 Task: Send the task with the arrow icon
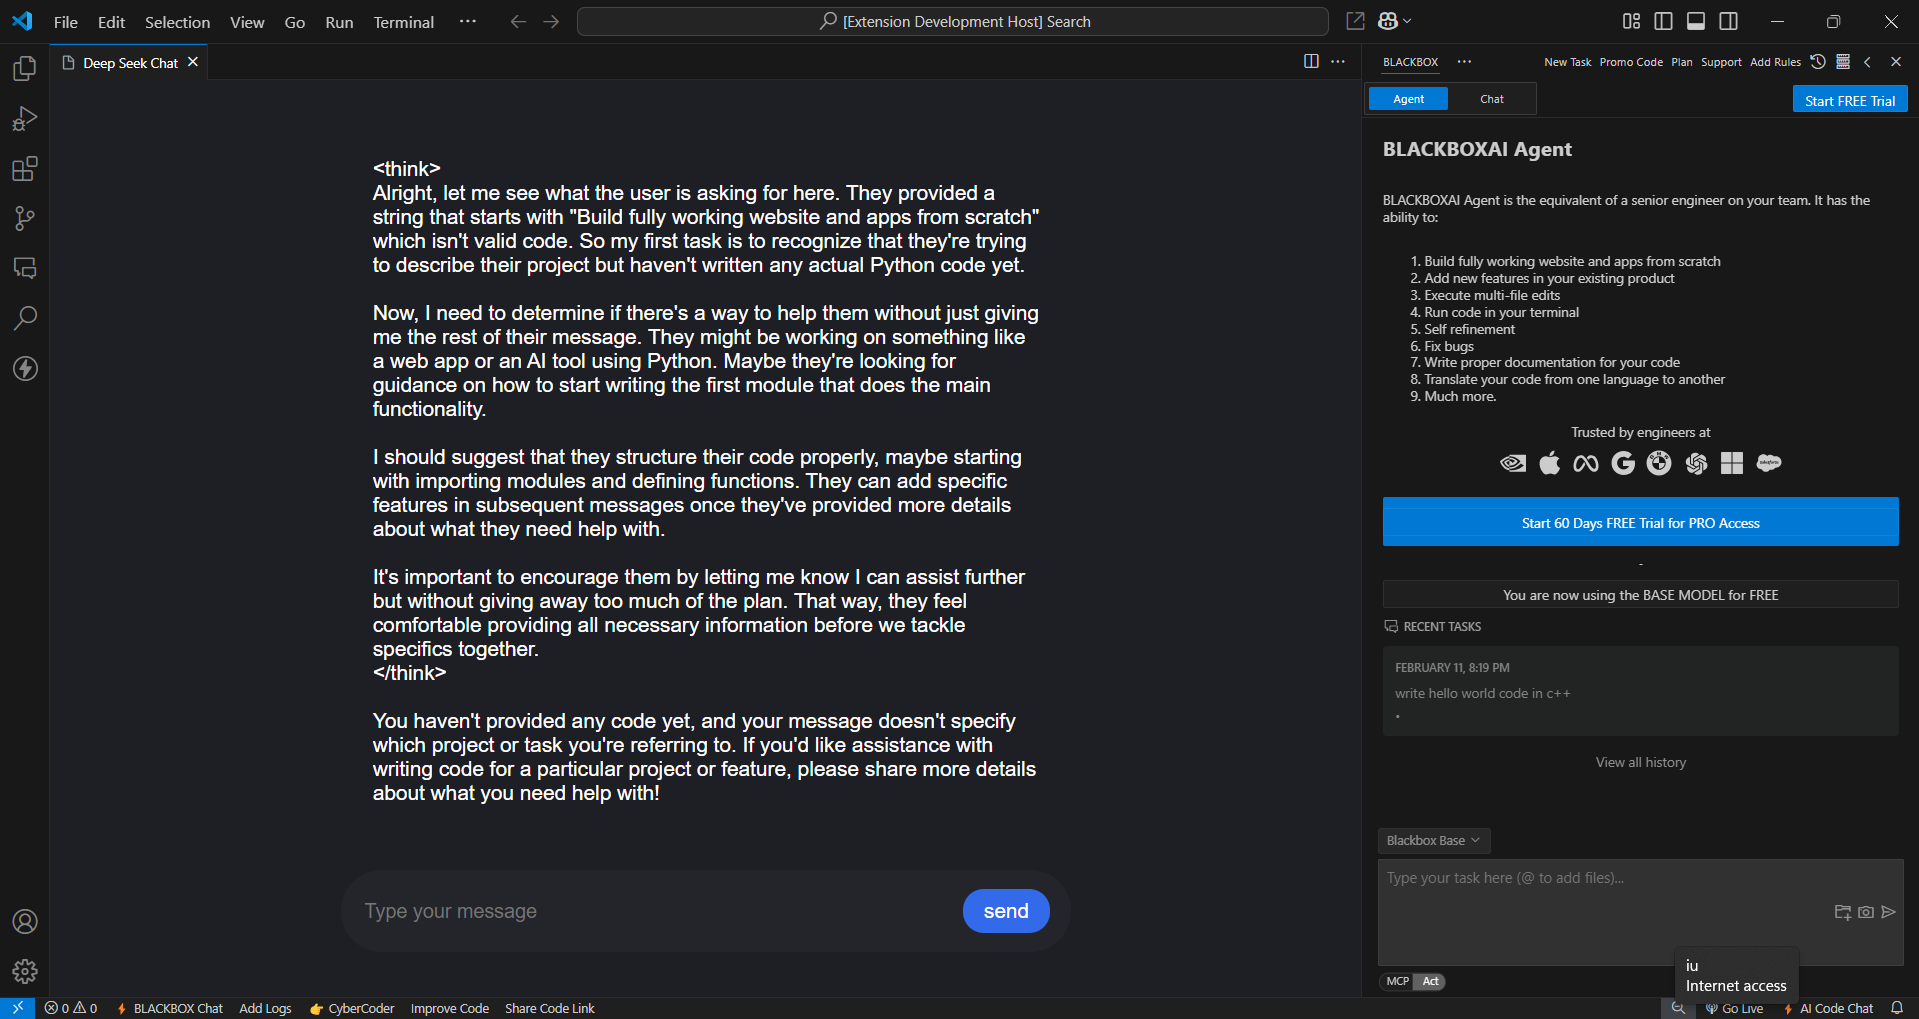[1889, 912]
